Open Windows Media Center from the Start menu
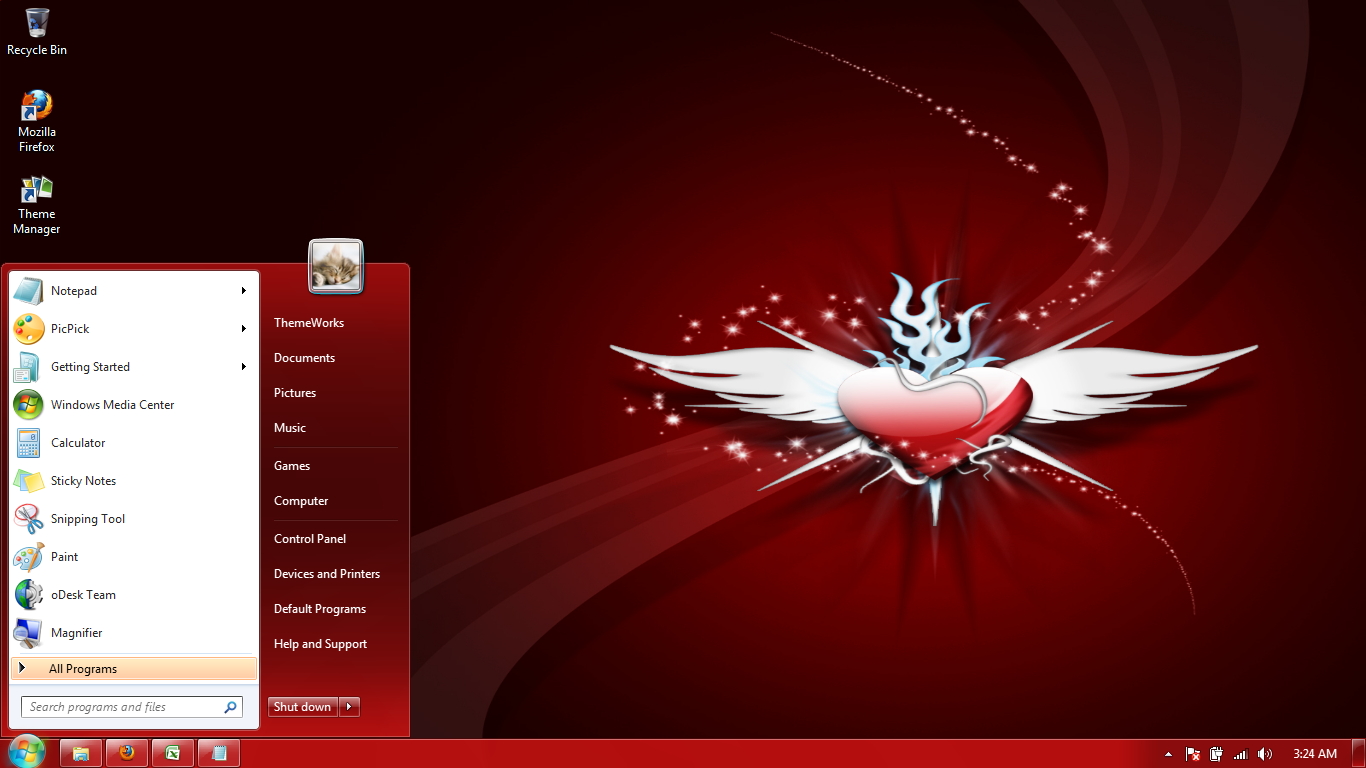Image resolution: width=1366 pixels, height=768 pixels. [x=110, y=404]
